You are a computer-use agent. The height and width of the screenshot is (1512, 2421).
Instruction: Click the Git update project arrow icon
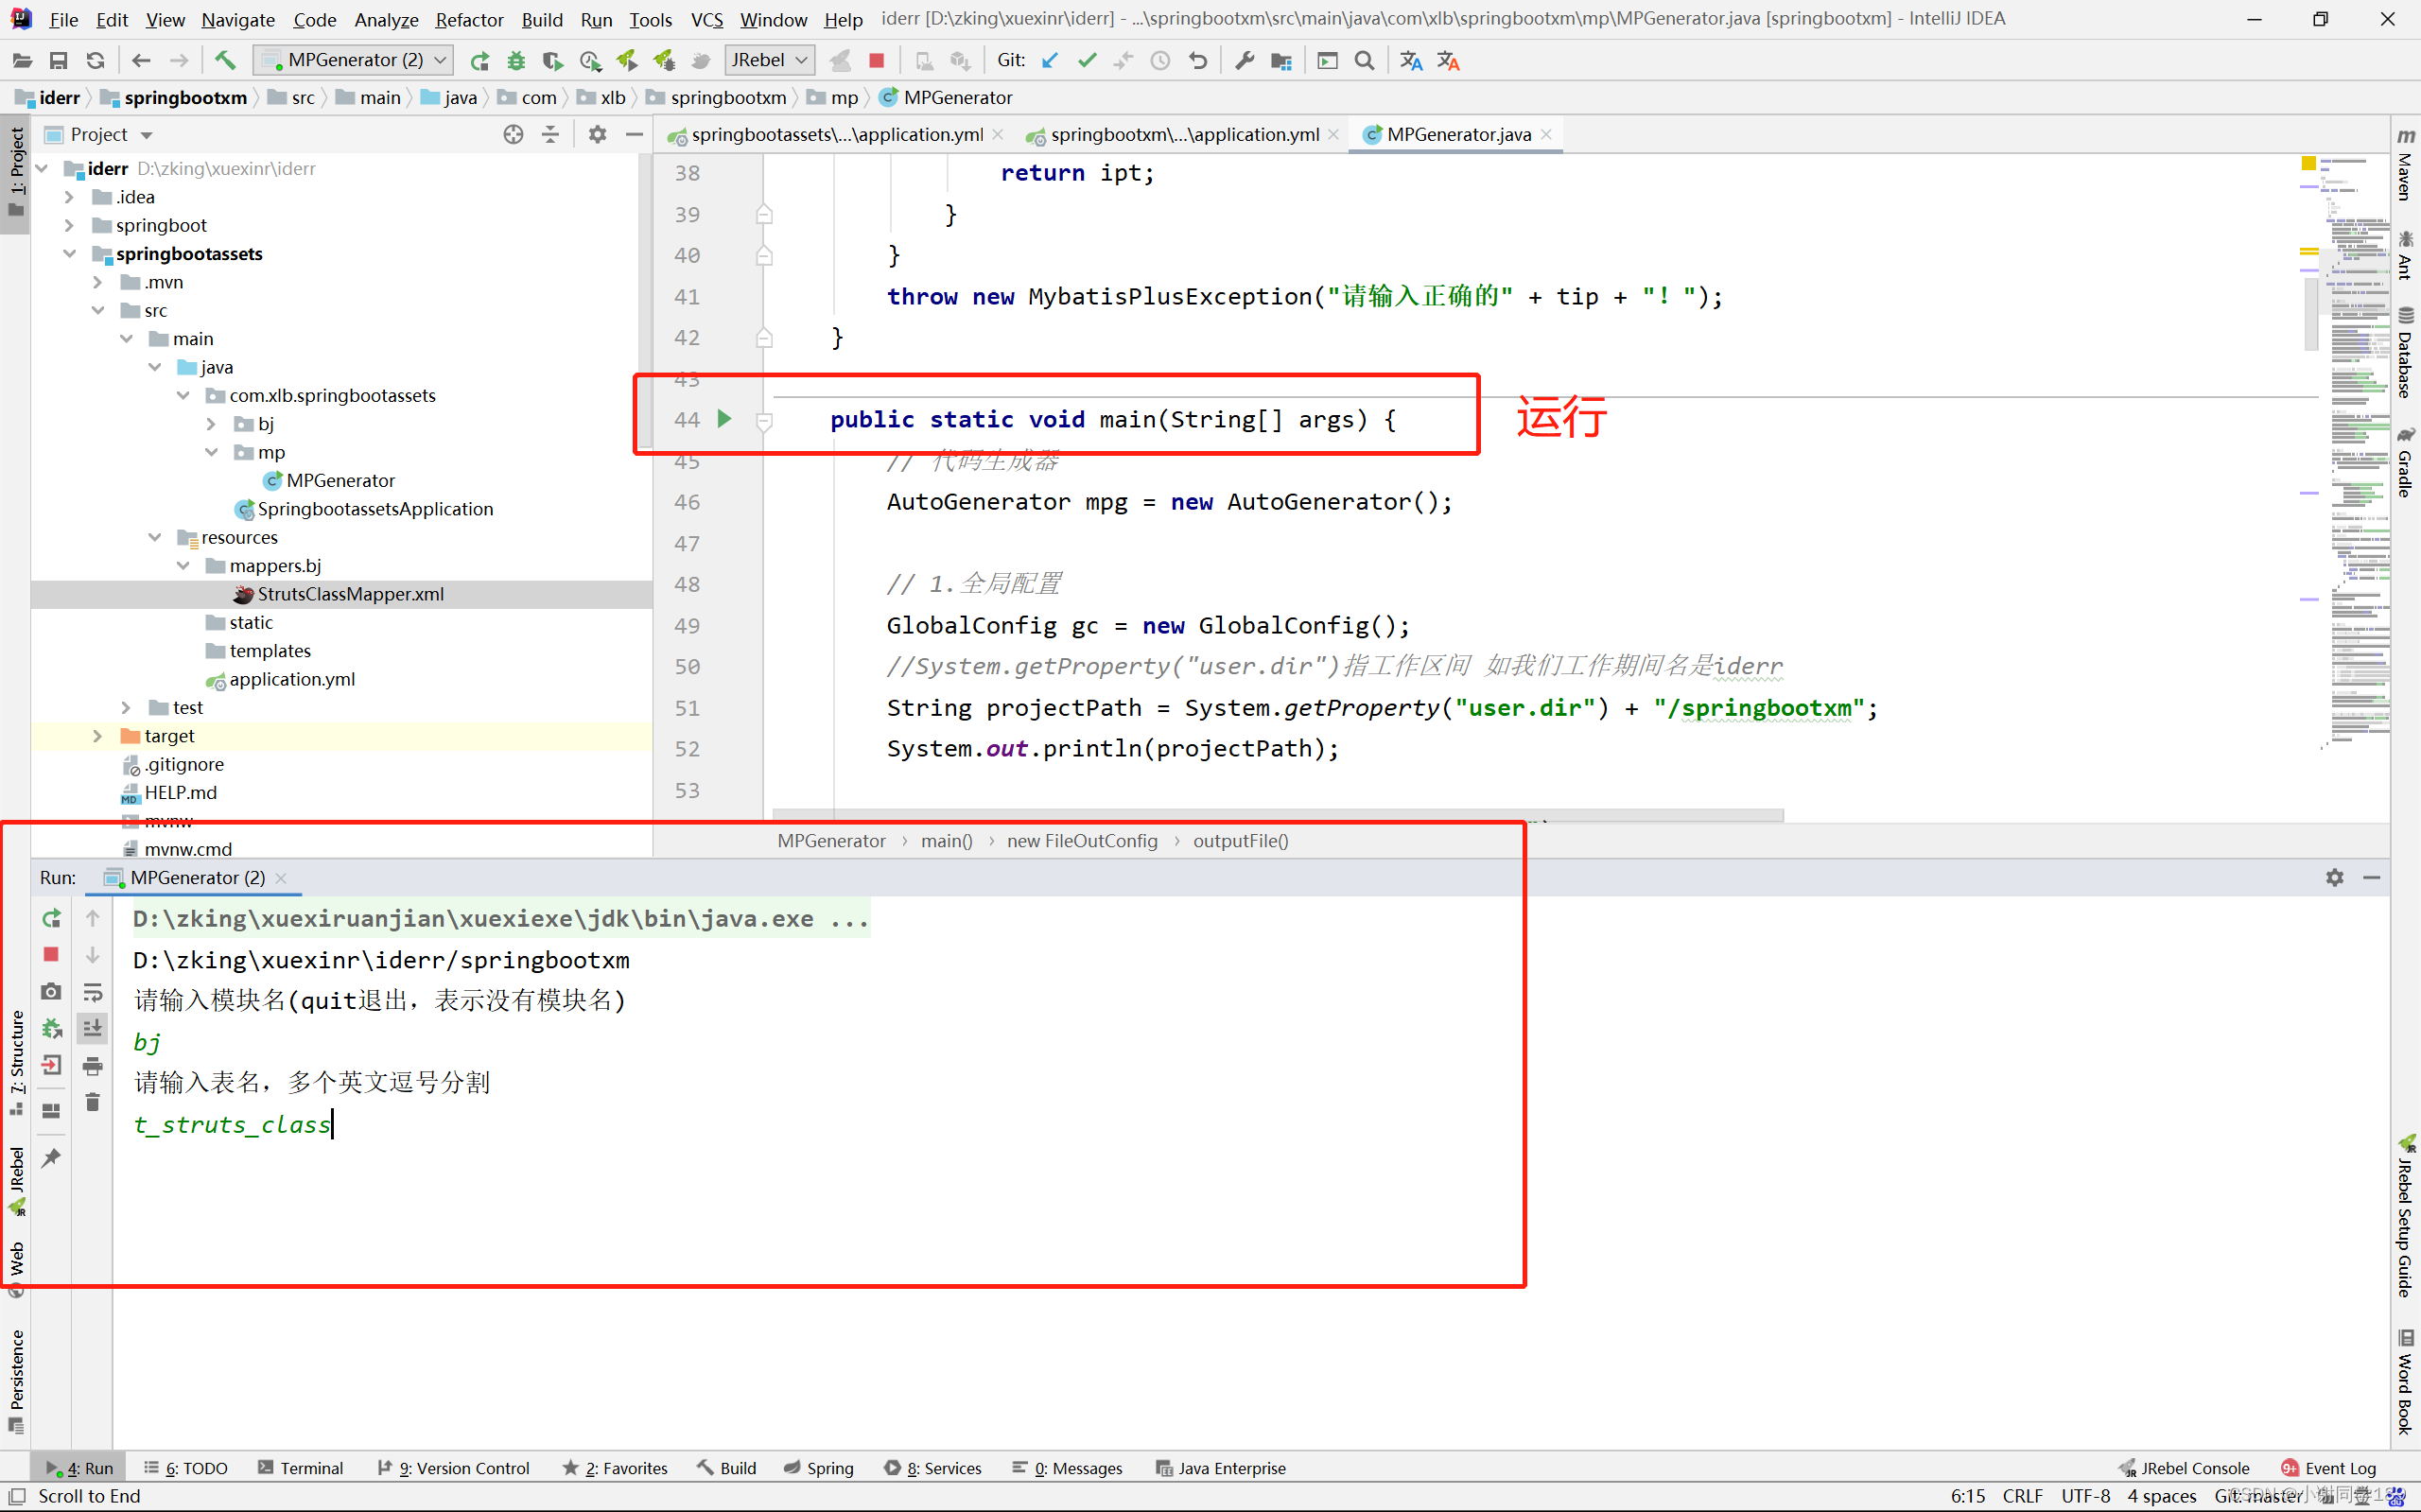click(1049, 60)
